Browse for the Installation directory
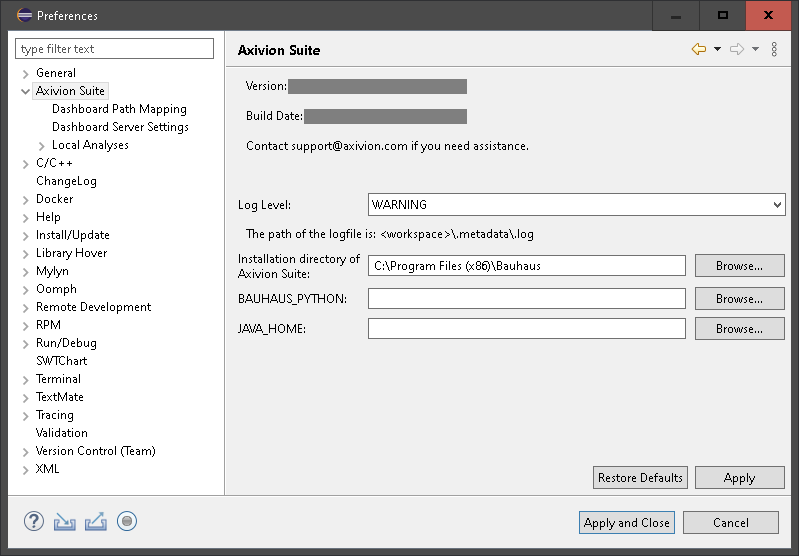The image size is (799, 556). click(739, 266)
